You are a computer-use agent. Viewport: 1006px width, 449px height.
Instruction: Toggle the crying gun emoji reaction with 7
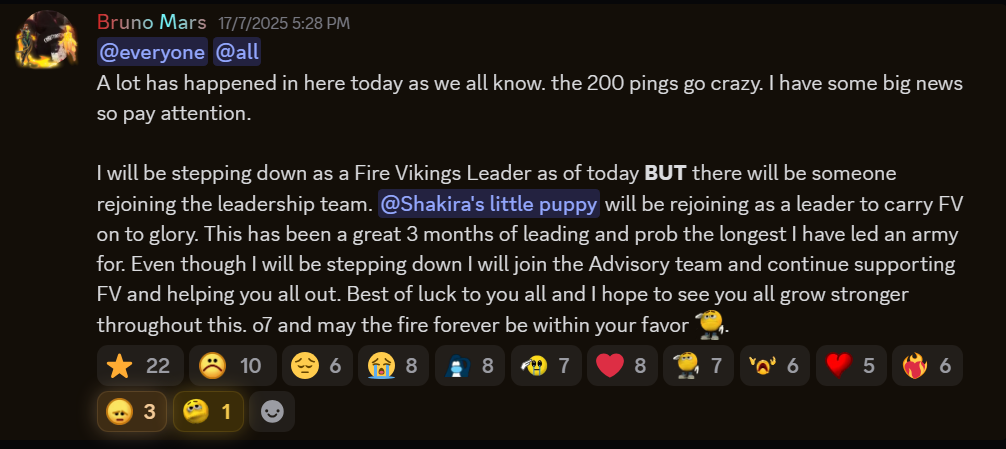click(545, 366)
